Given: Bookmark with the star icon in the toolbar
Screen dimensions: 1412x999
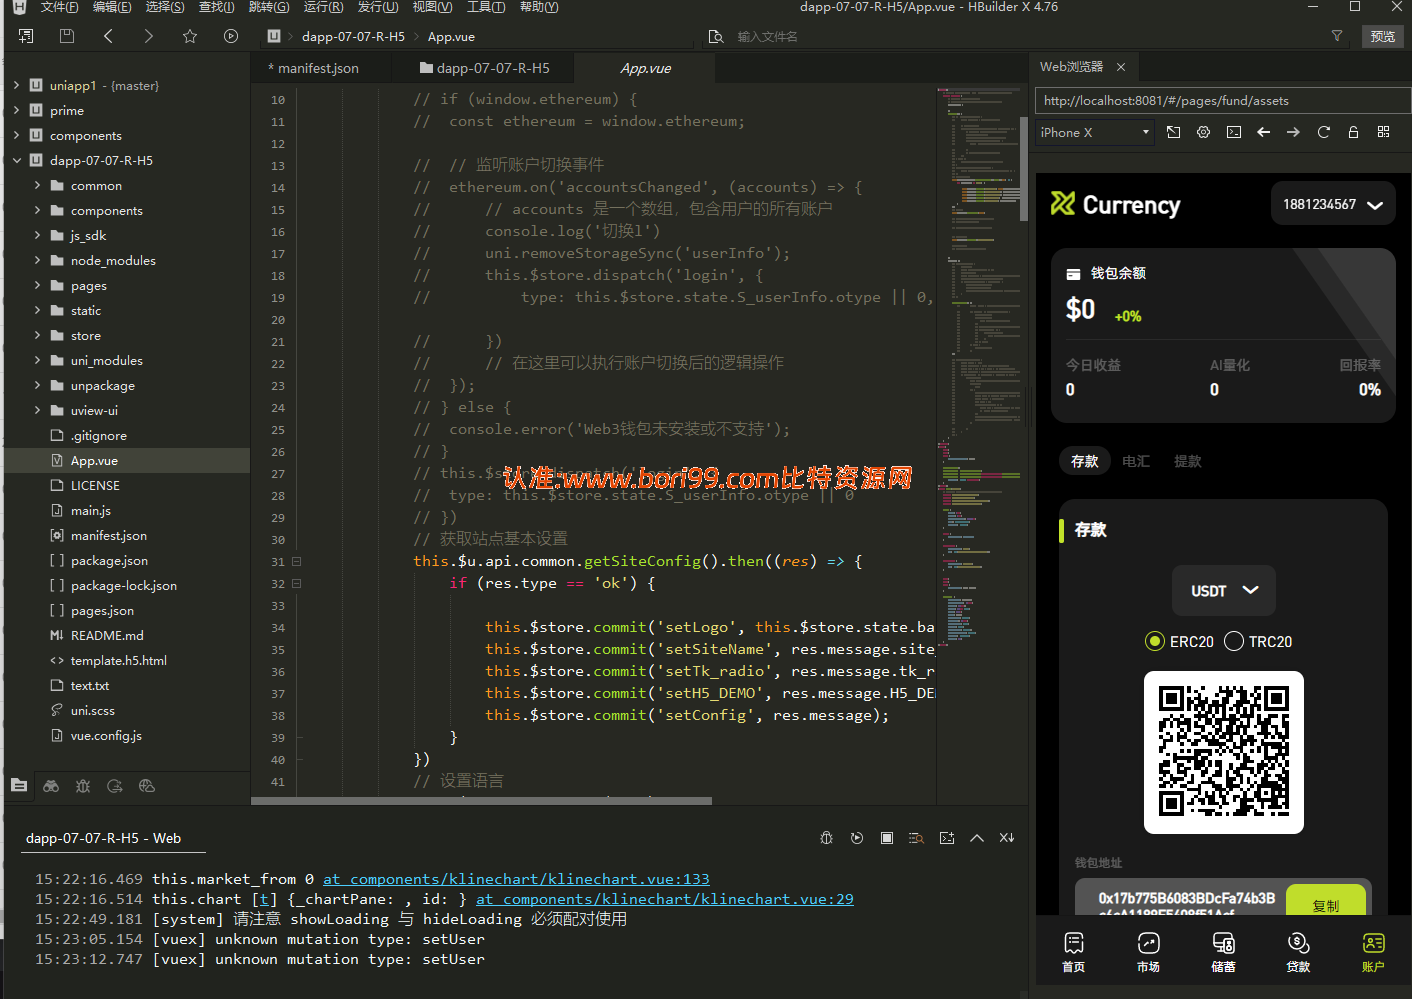Looking at the screenshot, I should (190, 36).
